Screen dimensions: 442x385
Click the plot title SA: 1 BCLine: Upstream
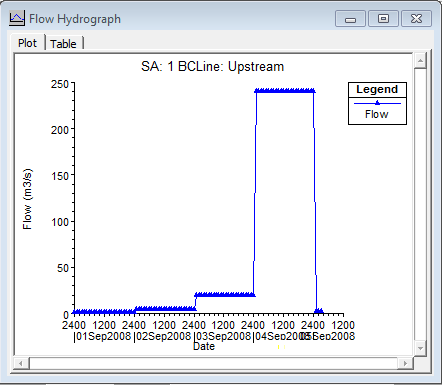[x=212, y=67]
